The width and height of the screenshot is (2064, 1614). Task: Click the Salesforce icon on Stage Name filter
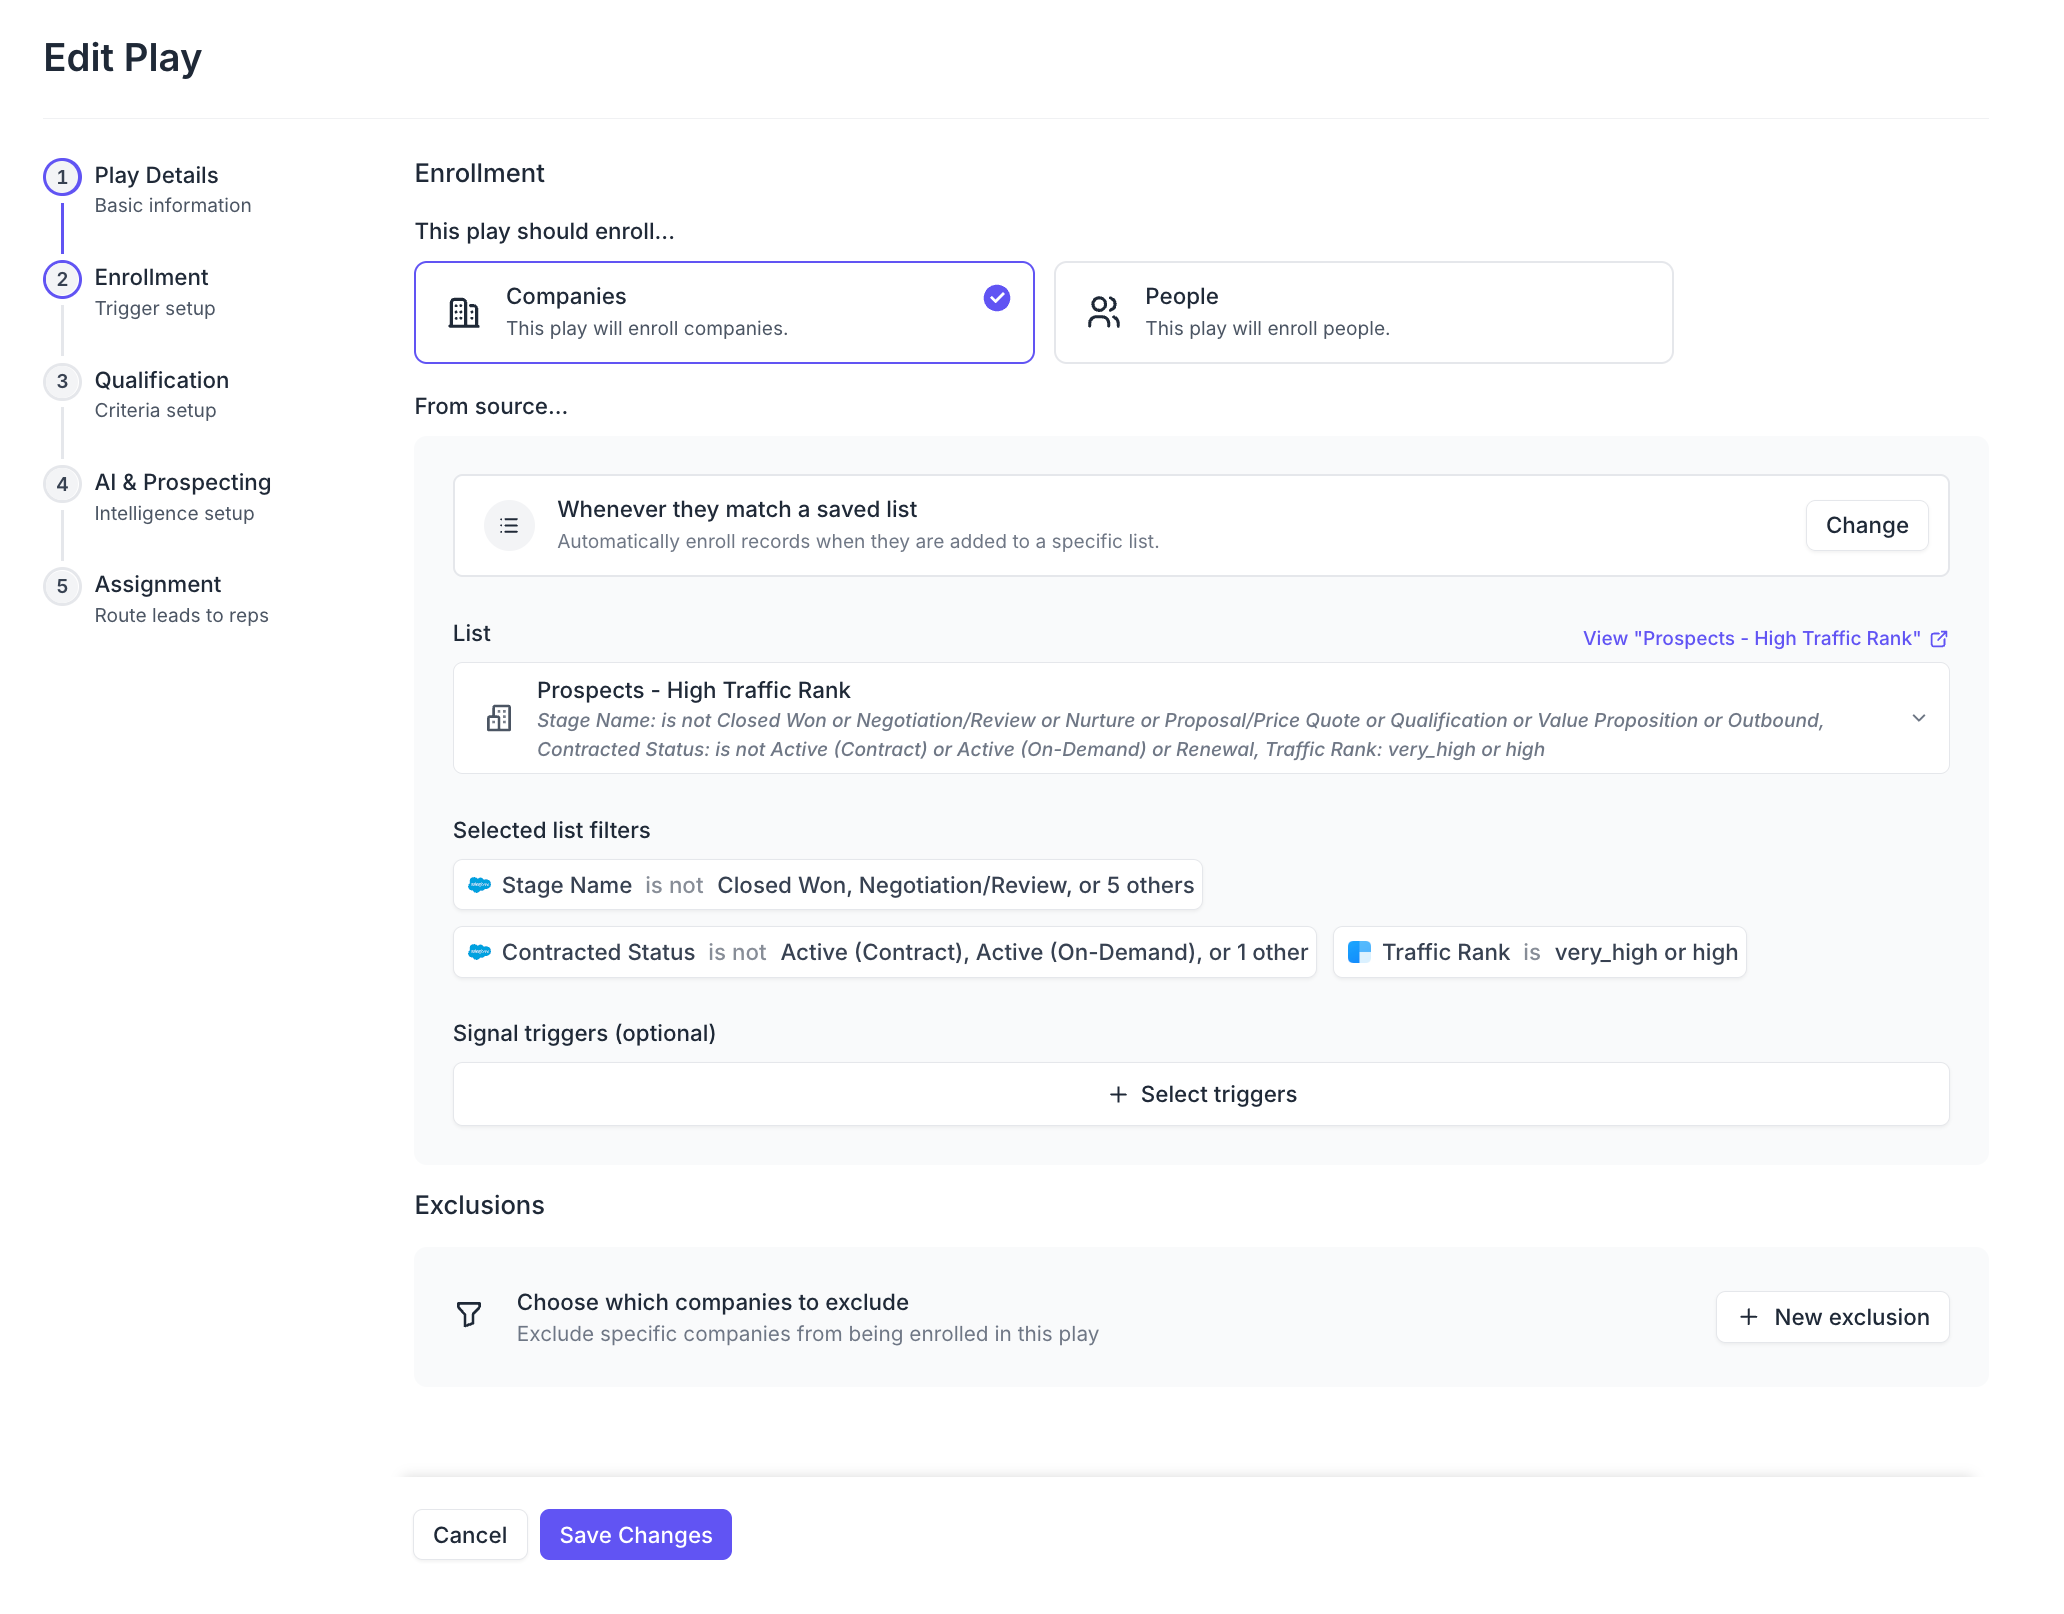[480, 885]
